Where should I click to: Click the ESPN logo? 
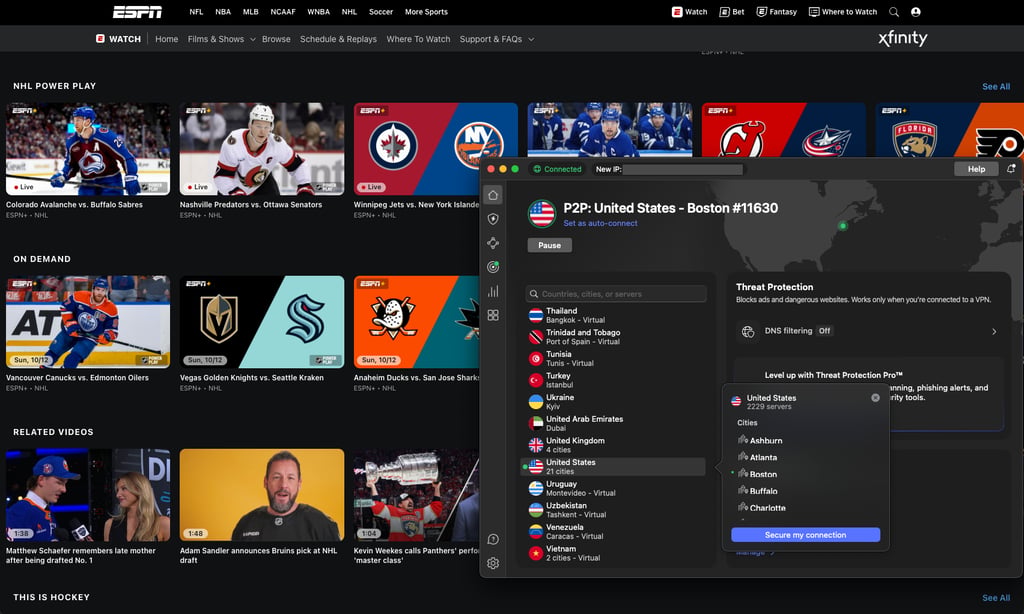point(137,12)
